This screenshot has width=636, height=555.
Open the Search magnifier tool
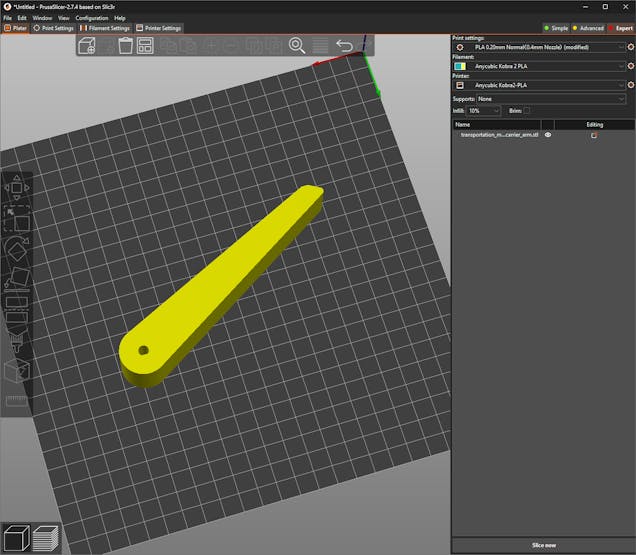pos(297,46)
